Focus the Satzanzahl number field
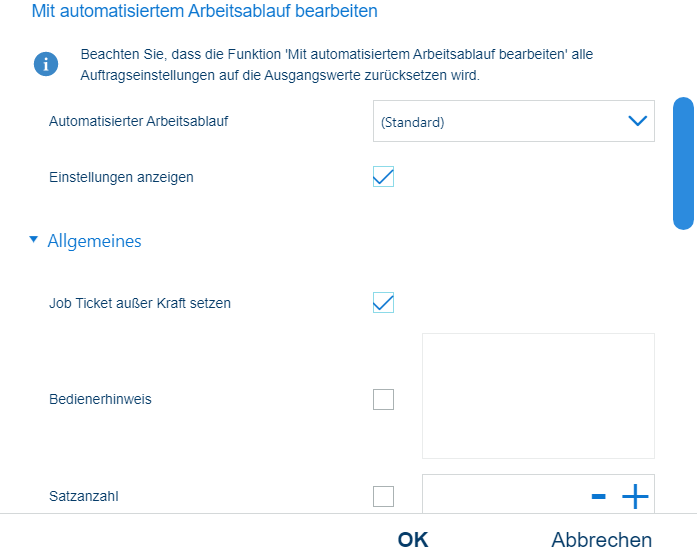697x552 pixels. [500, 496]
